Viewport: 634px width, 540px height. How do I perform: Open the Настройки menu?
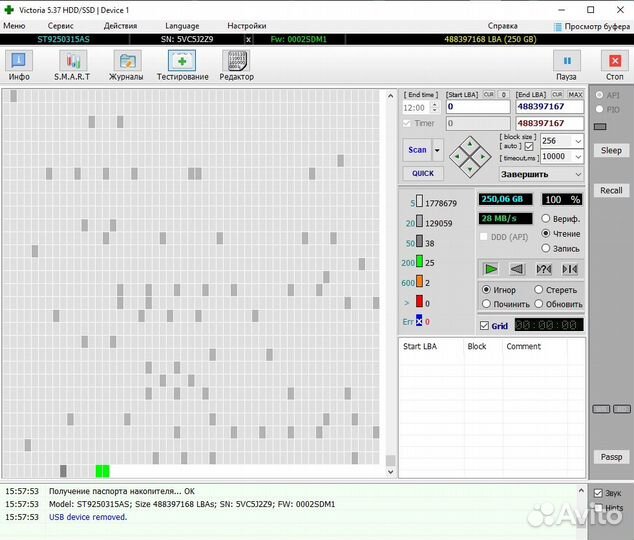(246, 25)
